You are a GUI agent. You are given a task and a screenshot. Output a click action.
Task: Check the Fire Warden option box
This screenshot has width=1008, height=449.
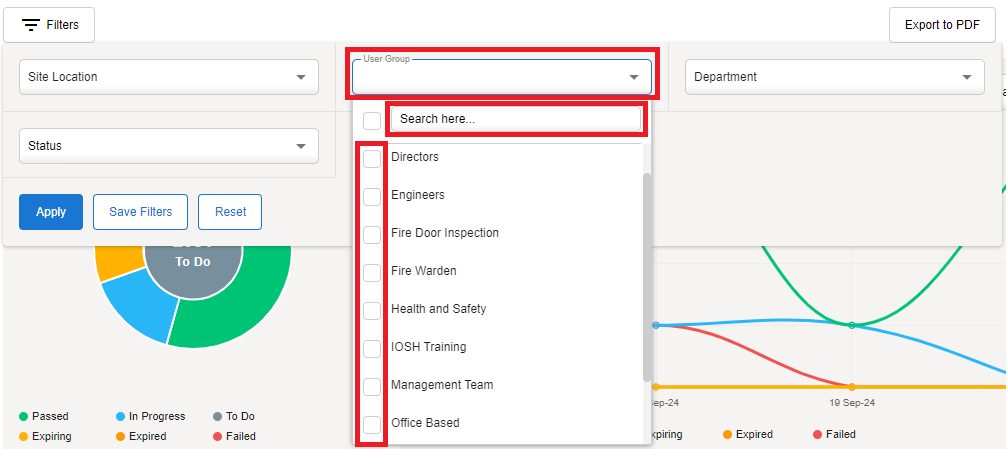pyautogui.click(x=372, y=272)
